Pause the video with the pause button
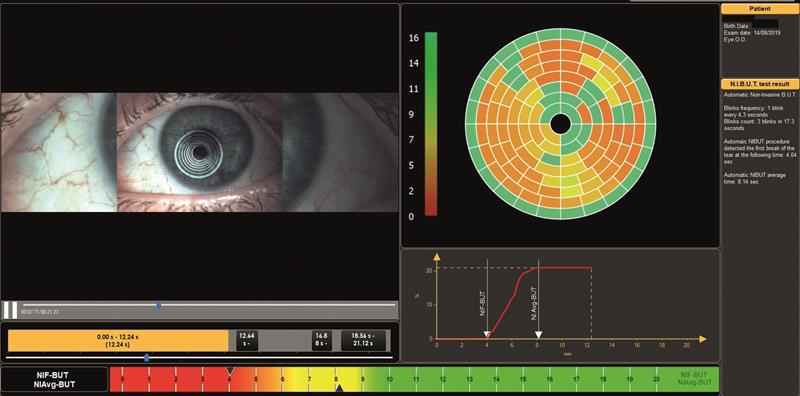Viewport: 800px width, 396px height. click(10, 310)
